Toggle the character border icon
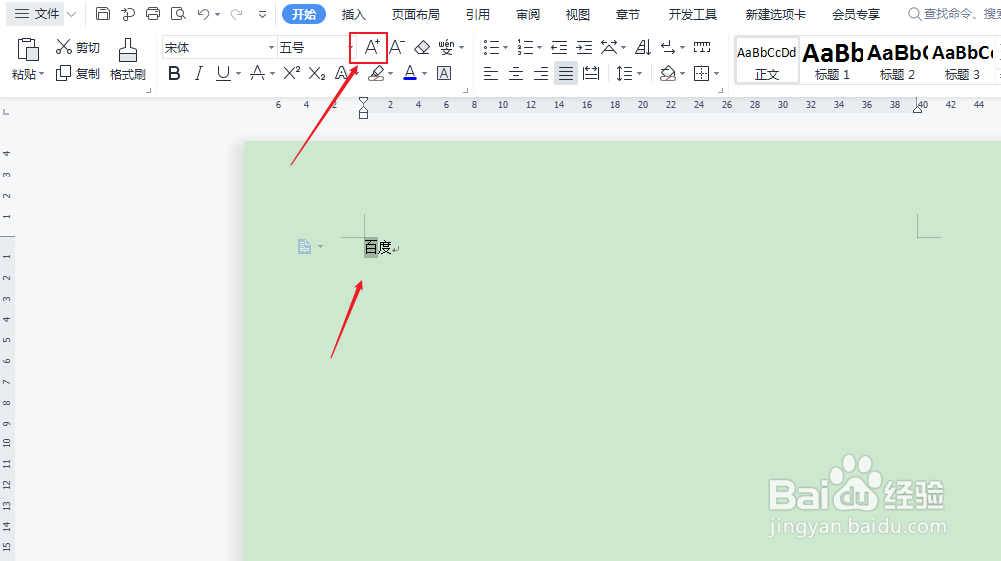The image size is (1001, 561). point(444,73)
